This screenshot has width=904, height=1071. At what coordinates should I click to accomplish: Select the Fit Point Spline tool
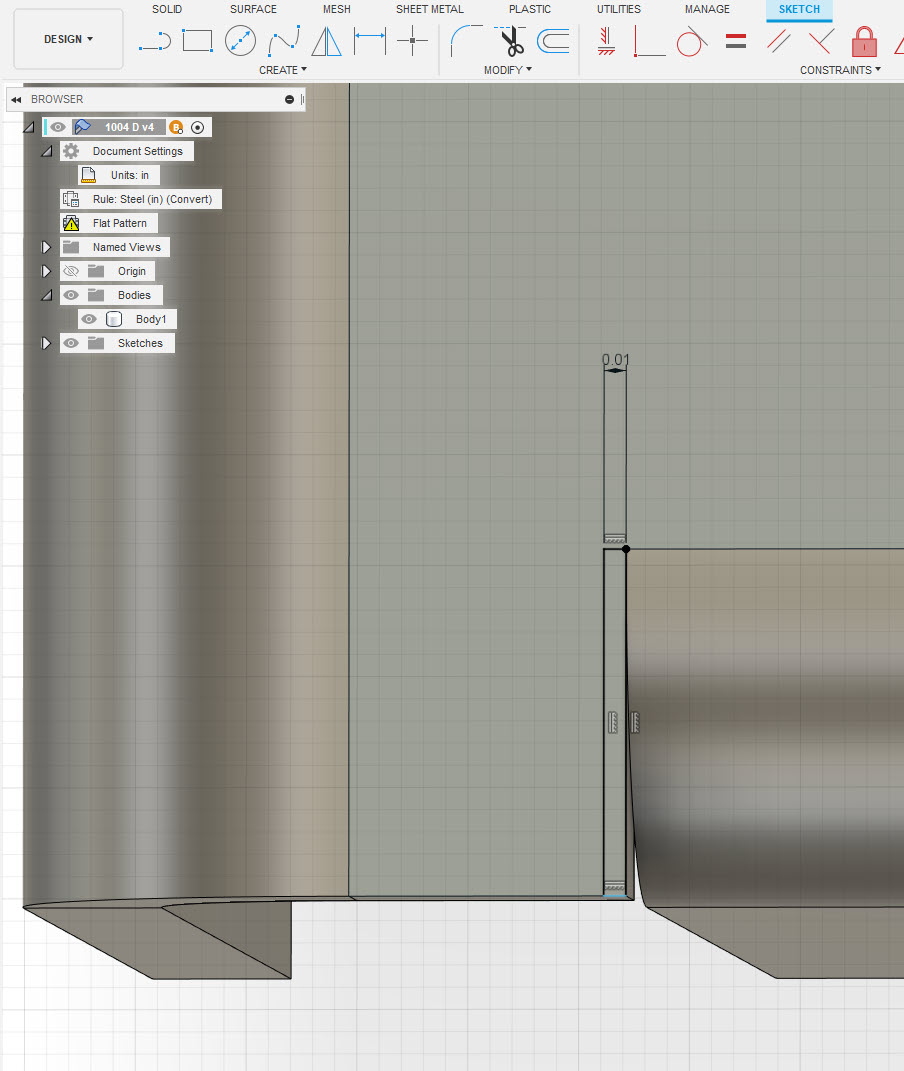(x=283, y=41)
